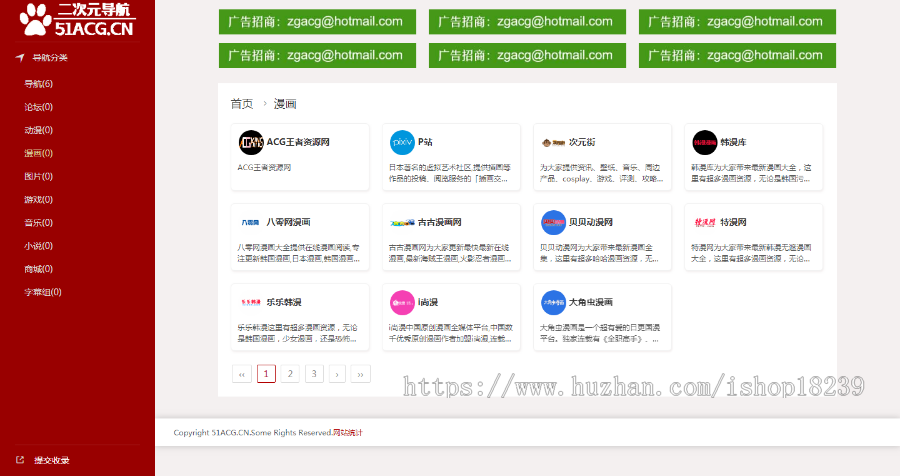Select 游戏(0) category
The height and width of the screenshot is (476, 900).
coord(38,200)
